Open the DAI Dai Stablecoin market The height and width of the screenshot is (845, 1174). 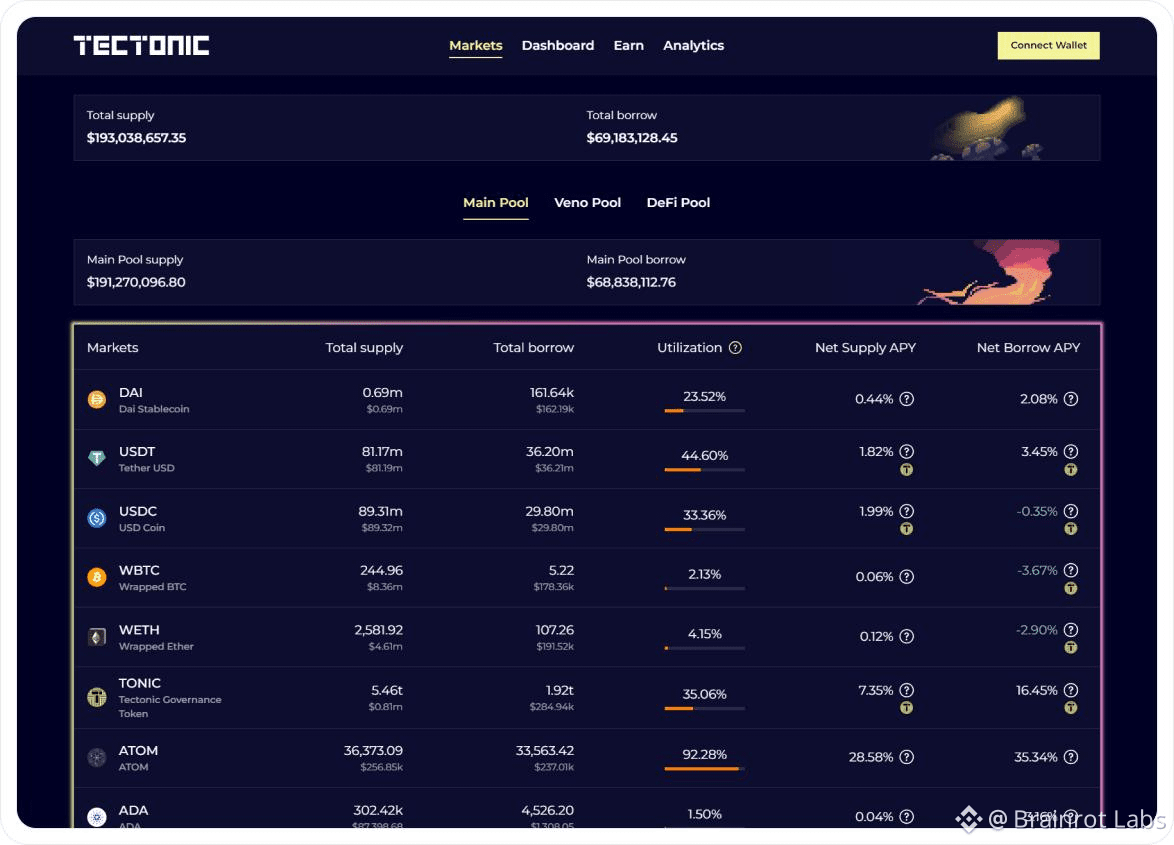tap(153, 400)
